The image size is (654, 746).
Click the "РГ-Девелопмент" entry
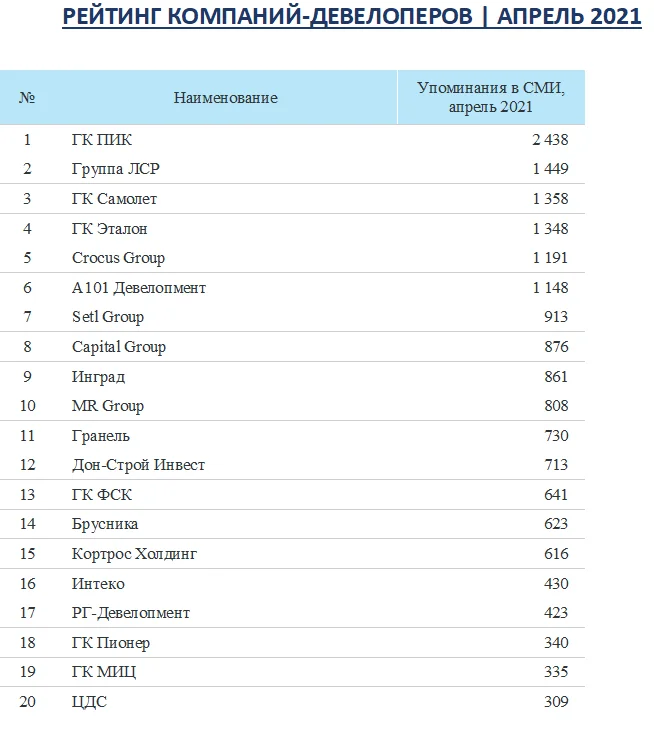(131, 613)
